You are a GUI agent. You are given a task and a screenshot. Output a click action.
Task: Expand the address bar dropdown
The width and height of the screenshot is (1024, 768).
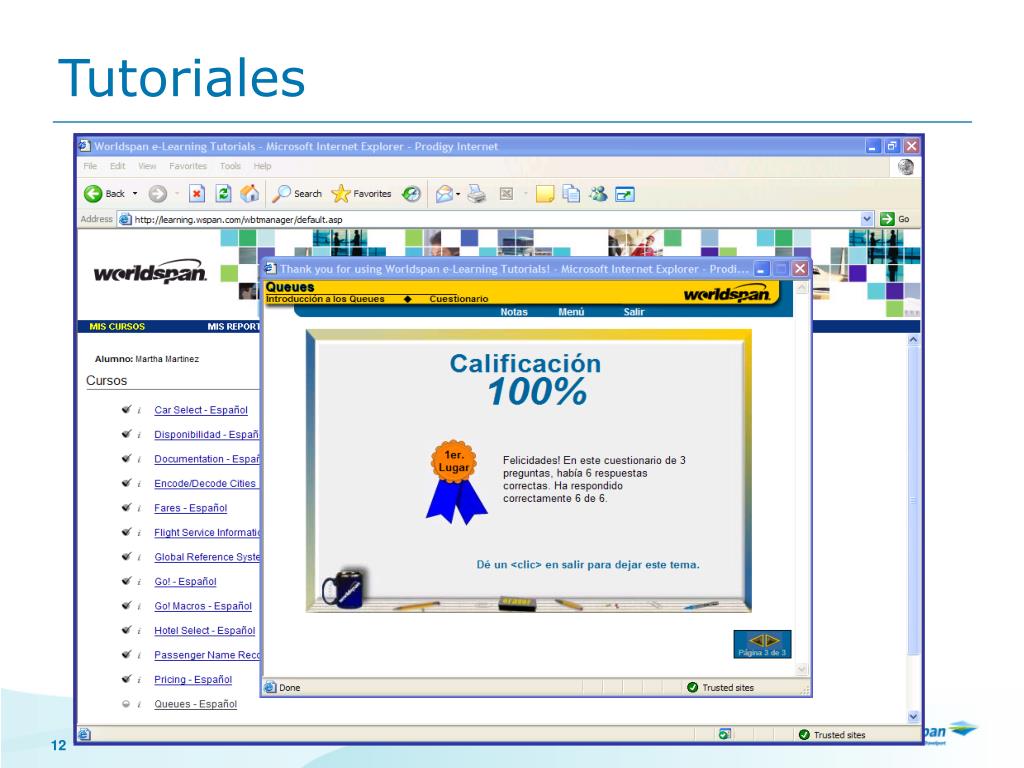pos(867,219)
